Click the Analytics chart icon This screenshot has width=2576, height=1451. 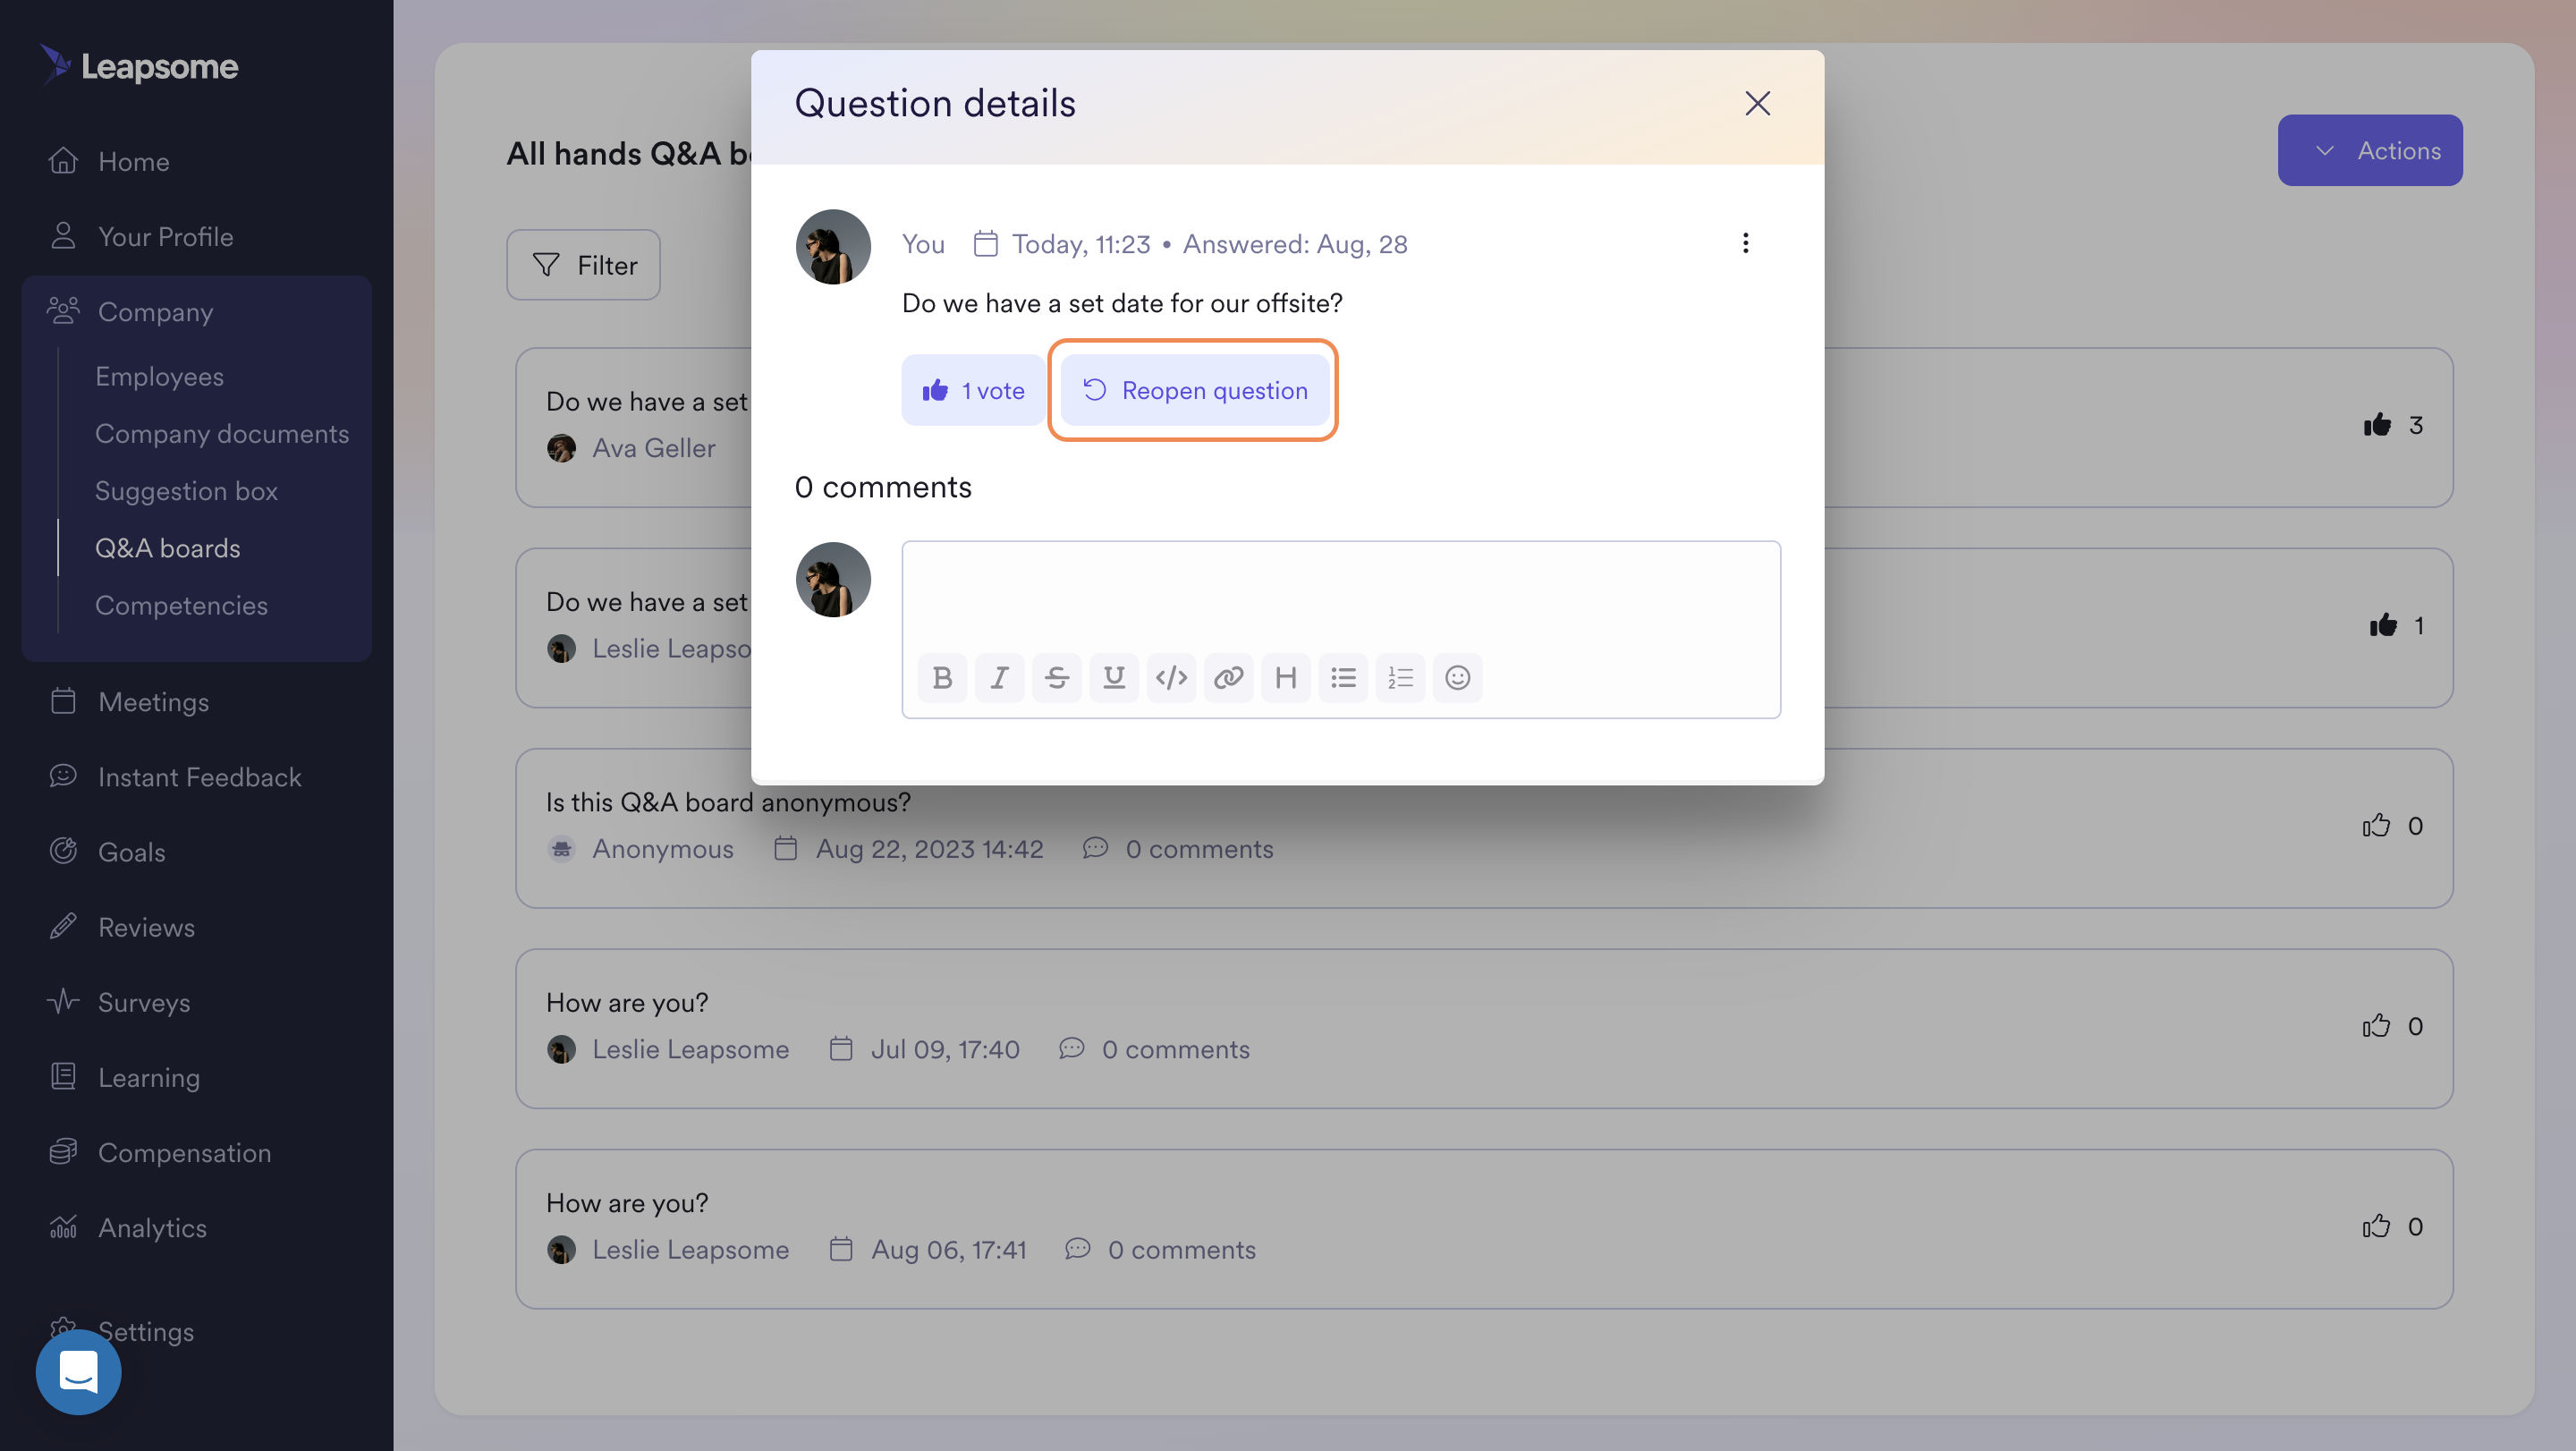click(x=63, y=1226)
